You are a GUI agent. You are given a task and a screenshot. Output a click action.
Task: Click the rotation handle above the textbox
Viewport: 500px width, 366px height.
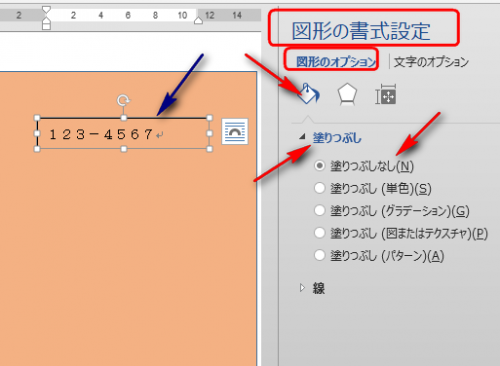coord(124,100)
